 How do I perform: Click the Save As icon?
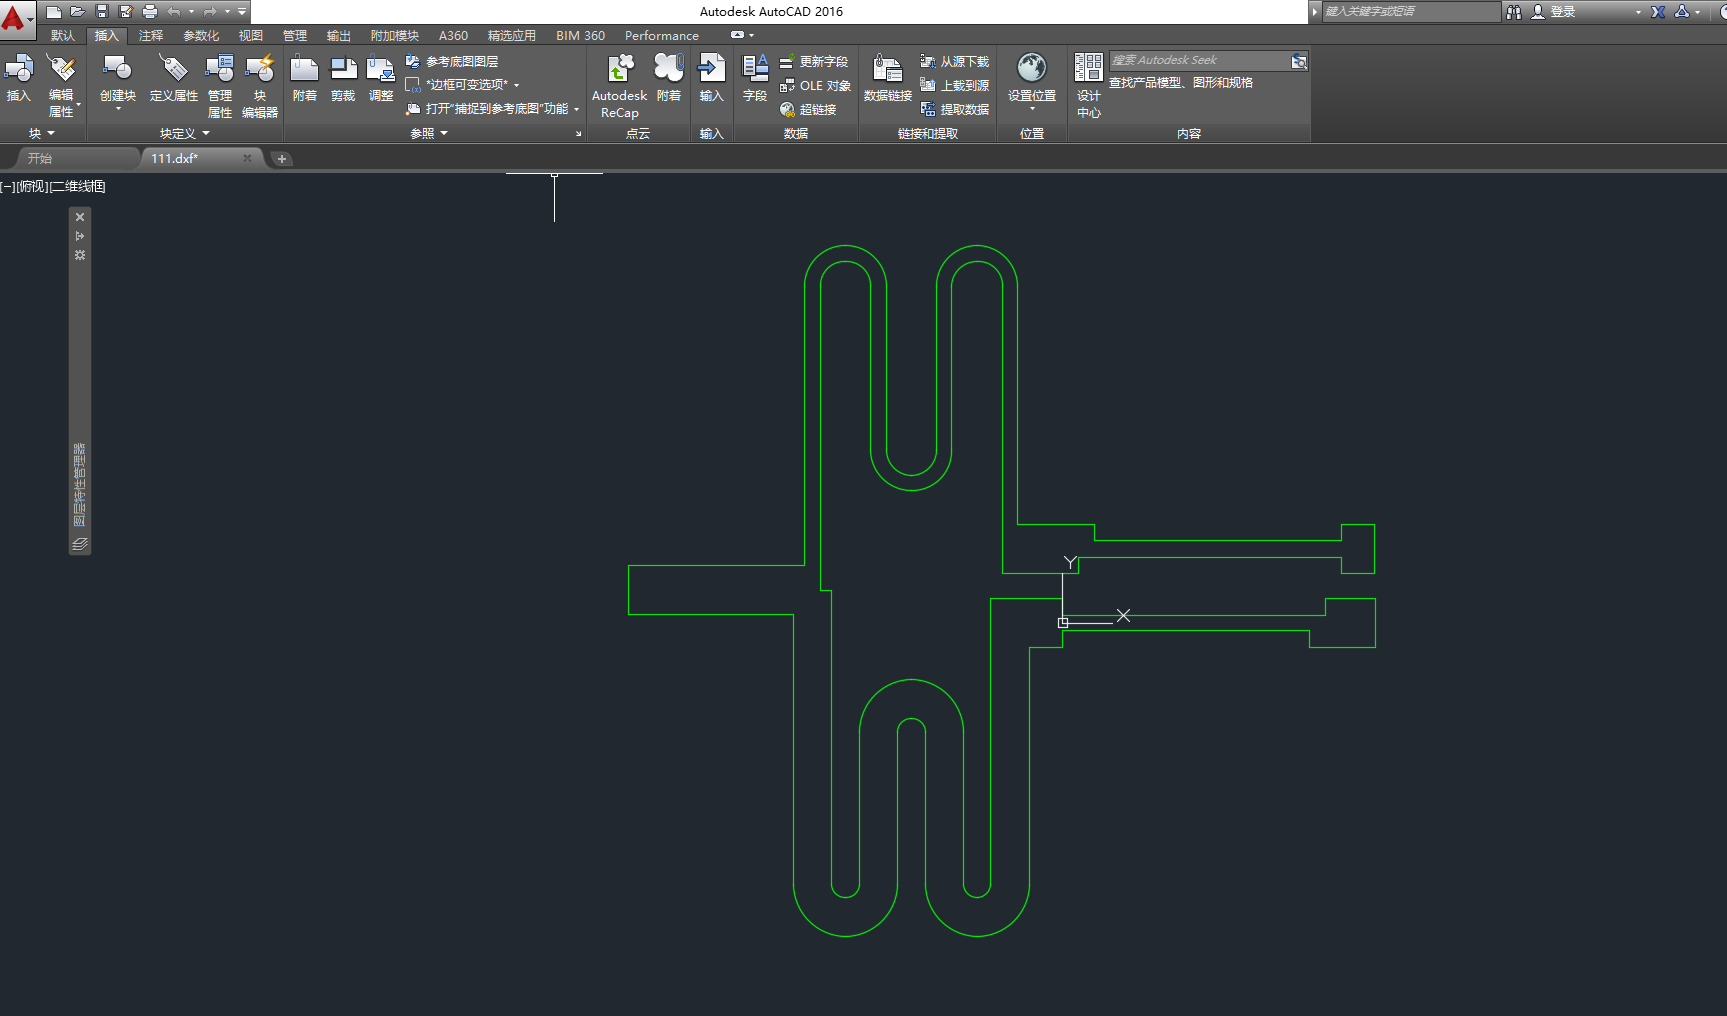pyautogui.click(x=125, y=12)
